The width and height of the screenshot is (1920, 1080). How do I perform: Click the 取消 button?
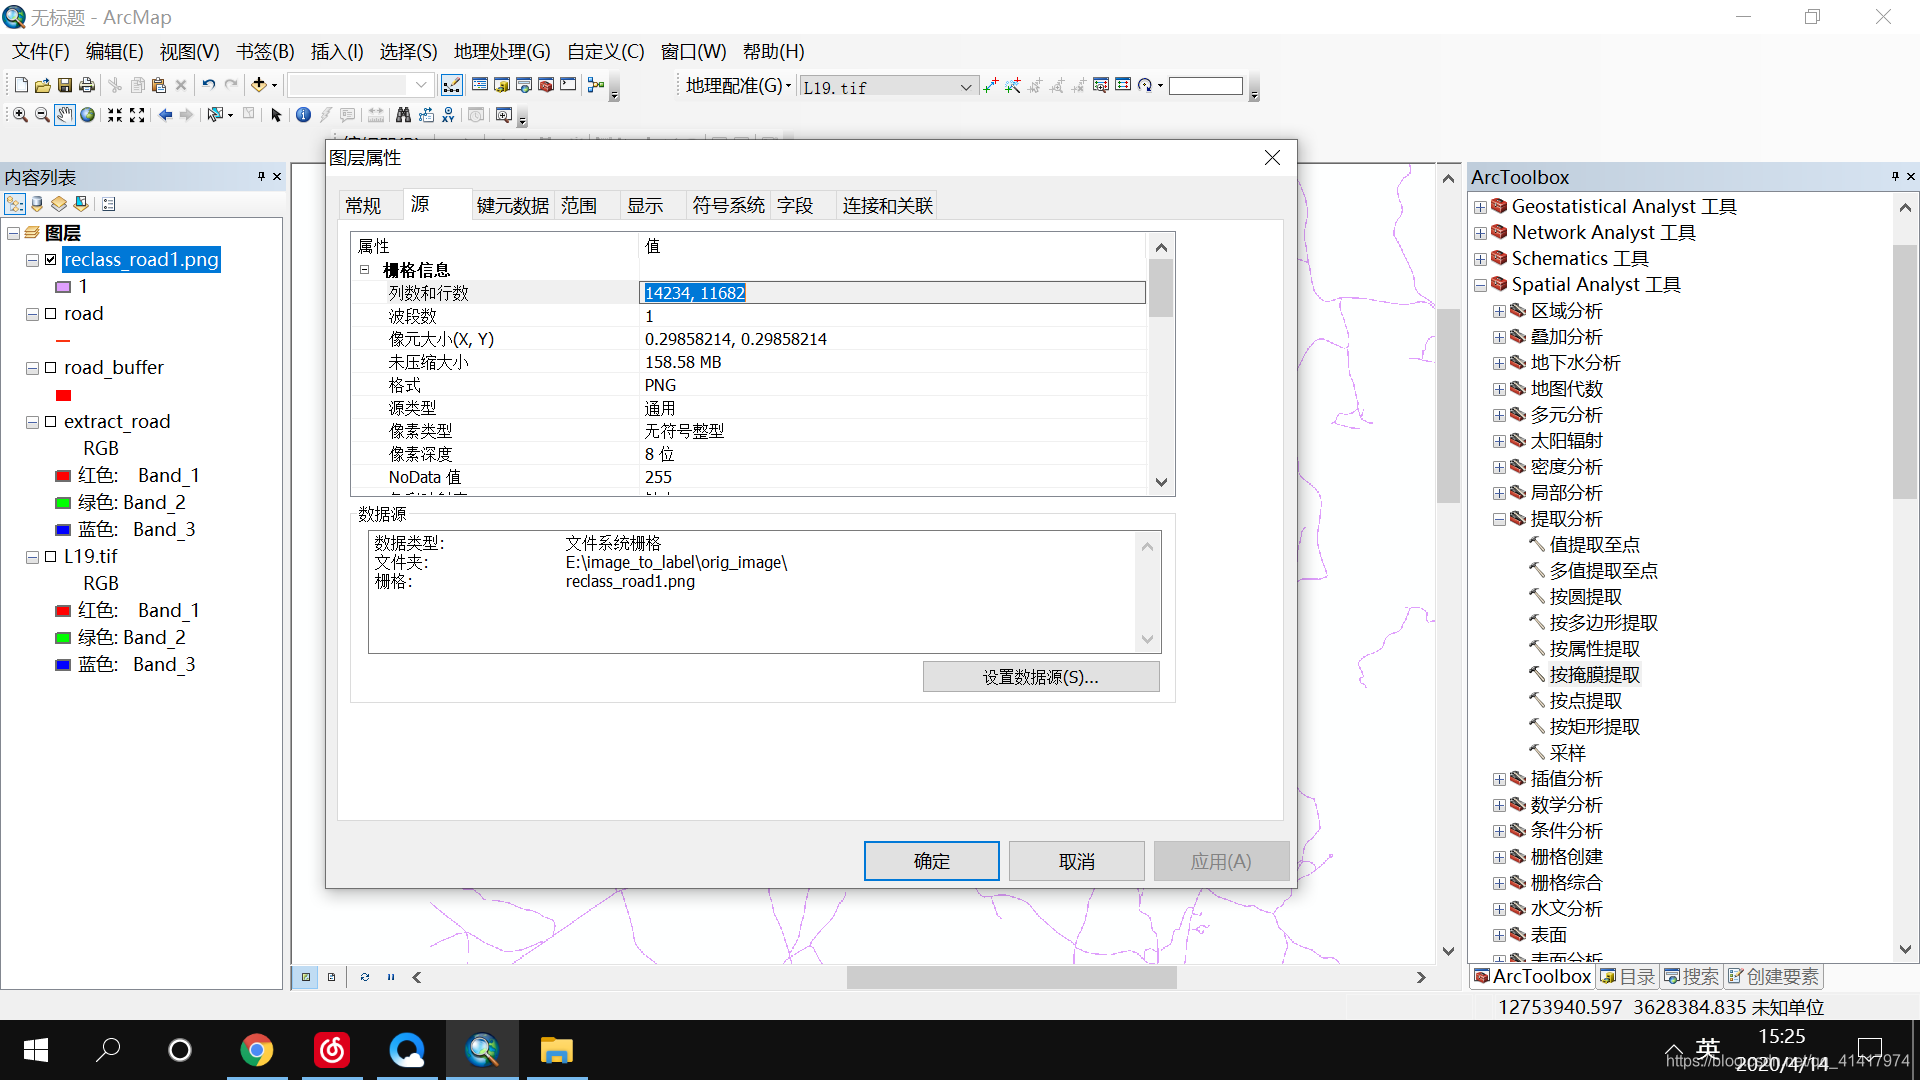tap(1077, 861)
